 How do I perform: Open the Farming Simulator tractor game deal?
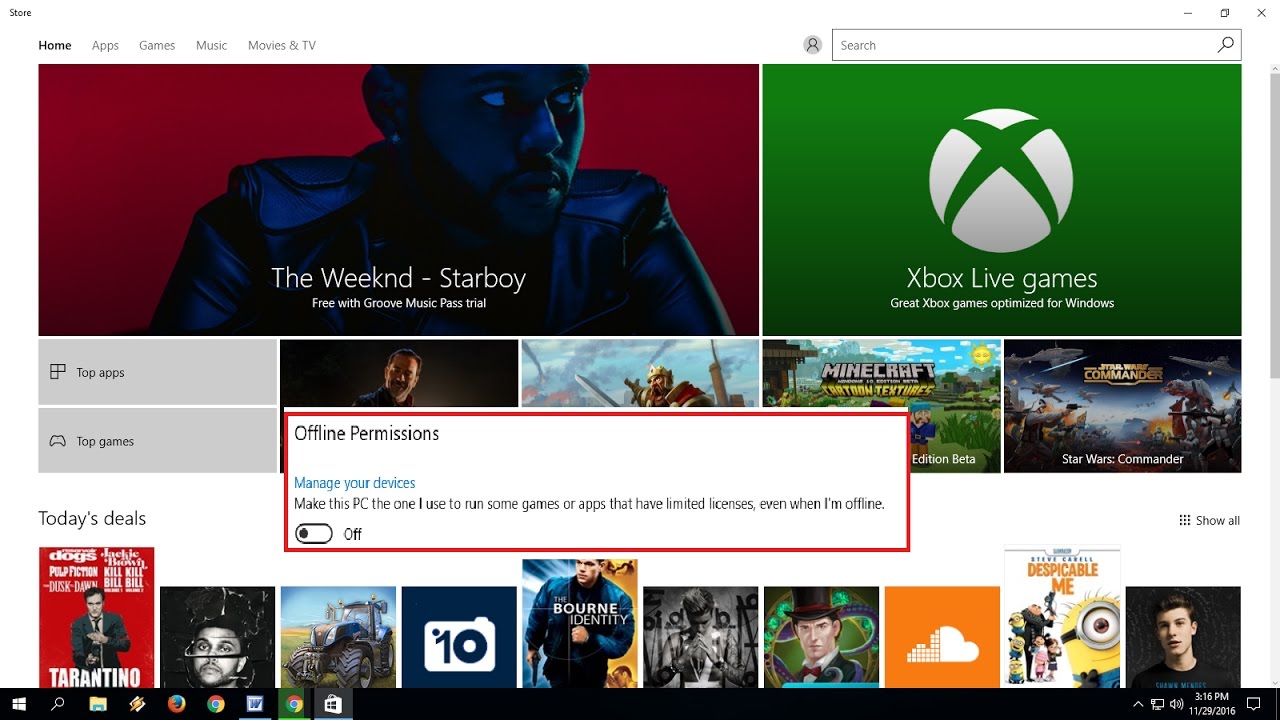click(338, 637)
